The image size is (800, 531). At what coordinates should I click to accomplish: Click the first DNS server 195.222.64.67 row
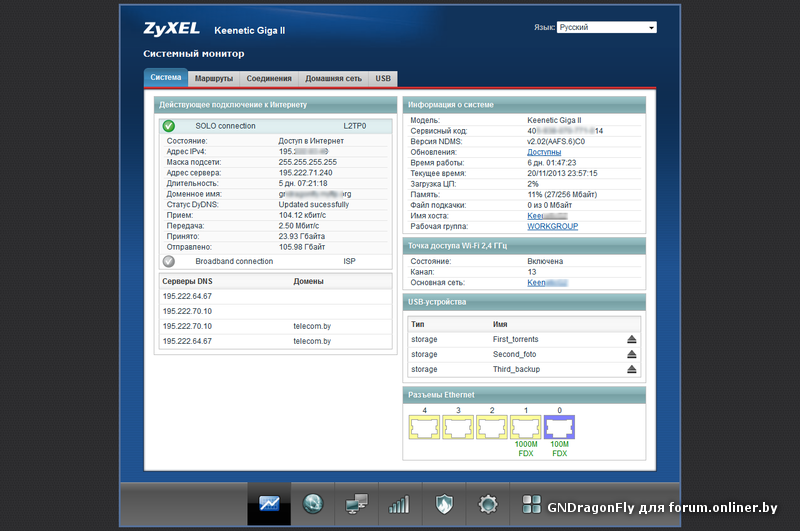point(276,296)
